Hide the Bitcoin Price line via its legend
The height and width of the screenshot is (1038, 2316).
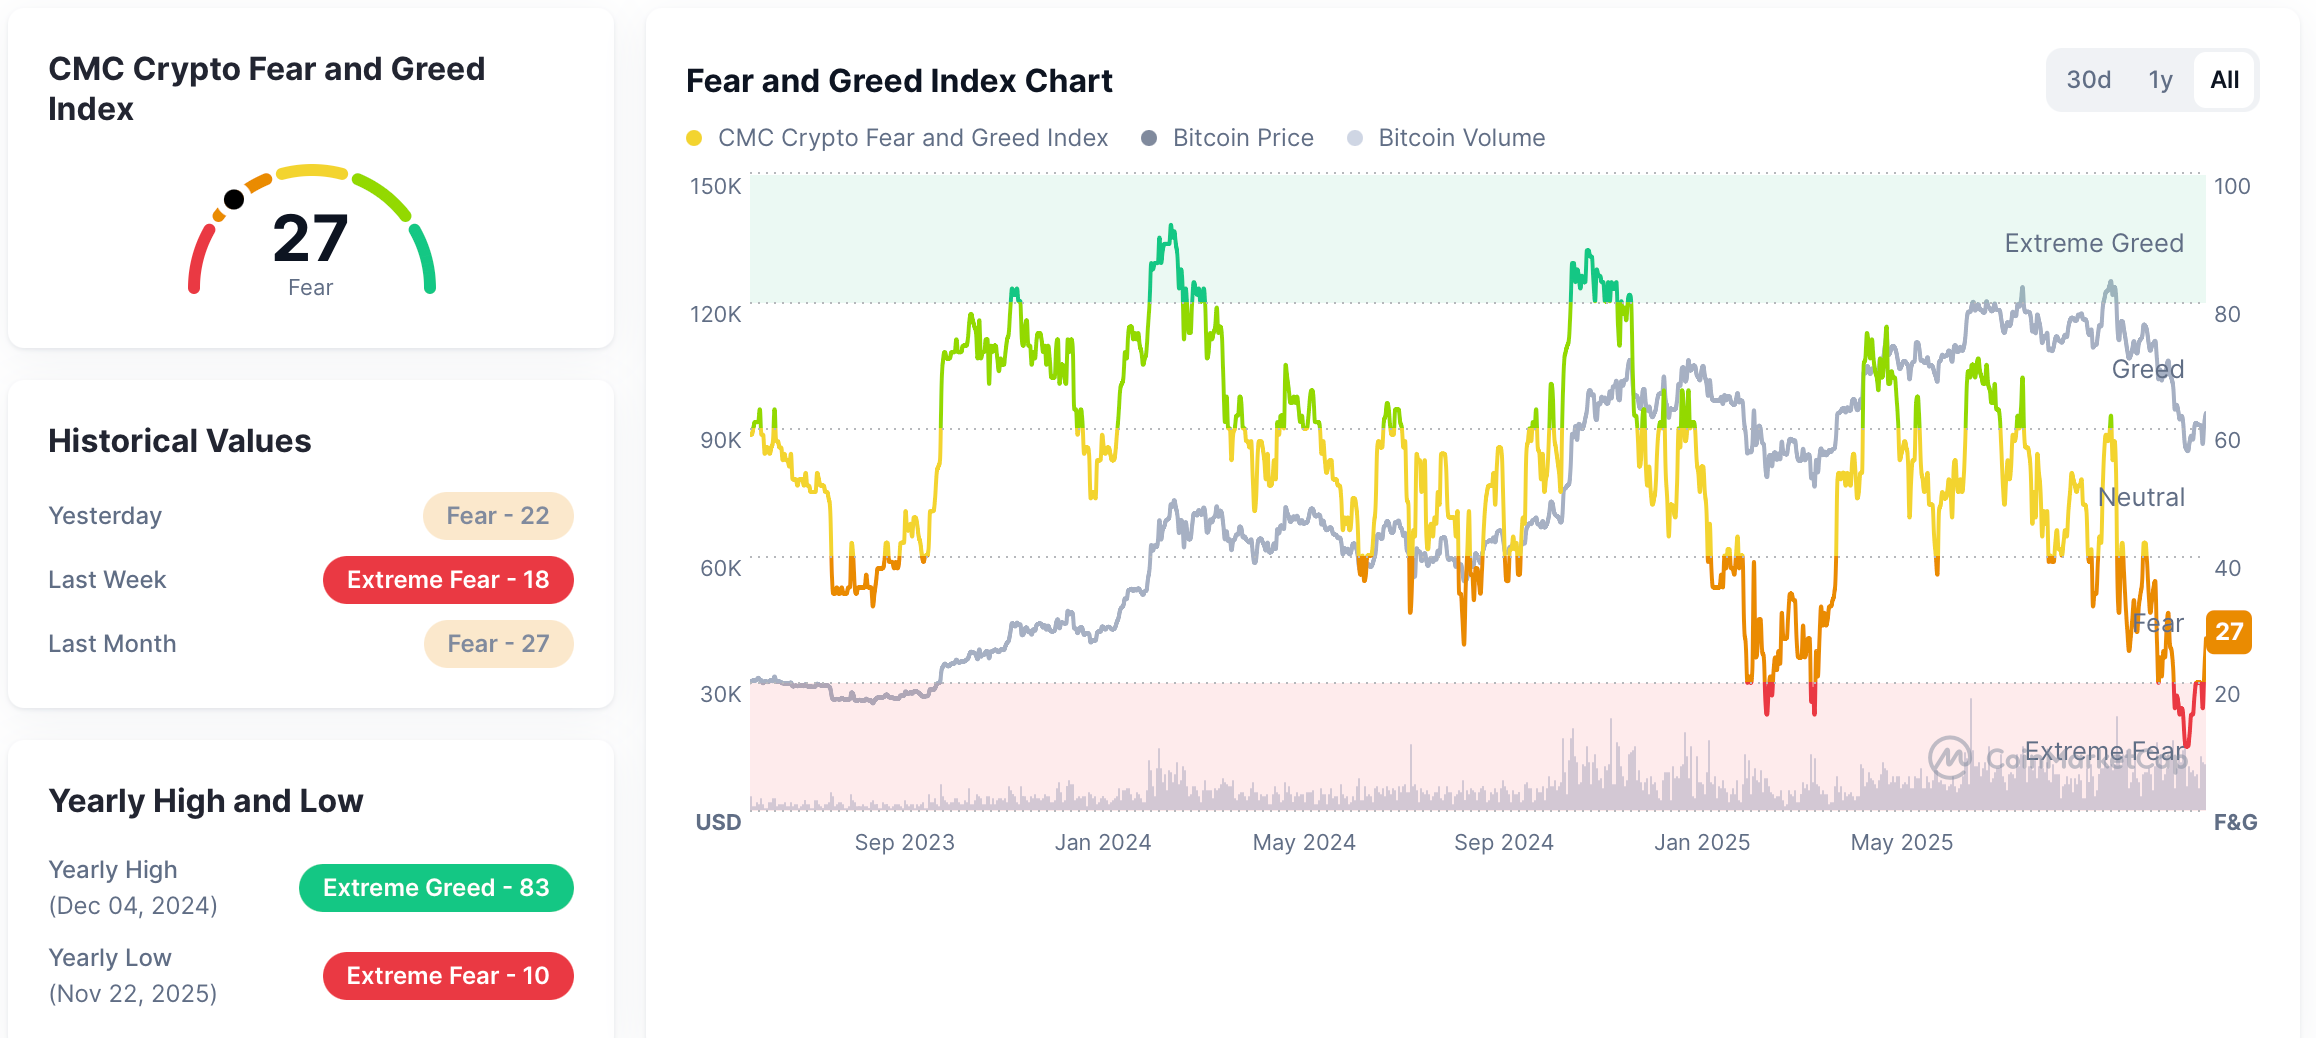(1243, 138)
